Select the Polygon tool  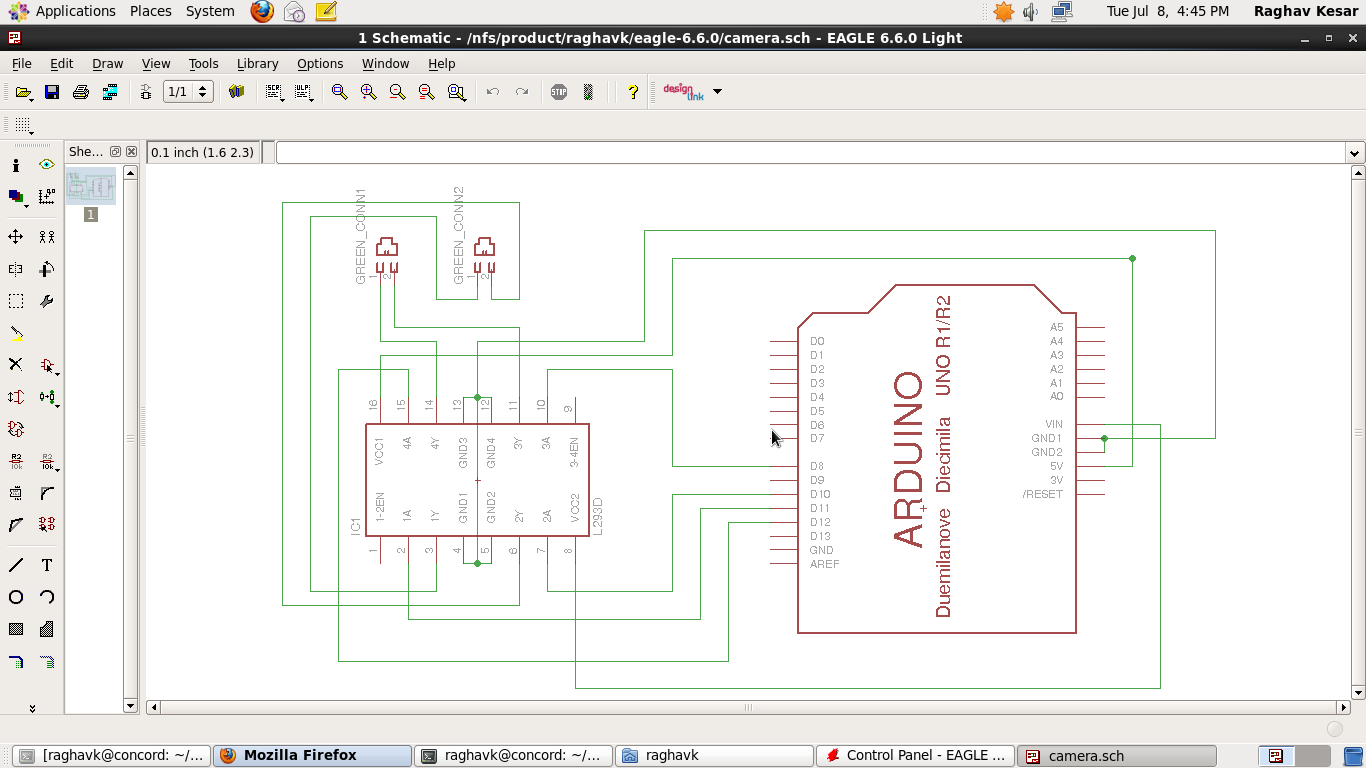point(47,629)
